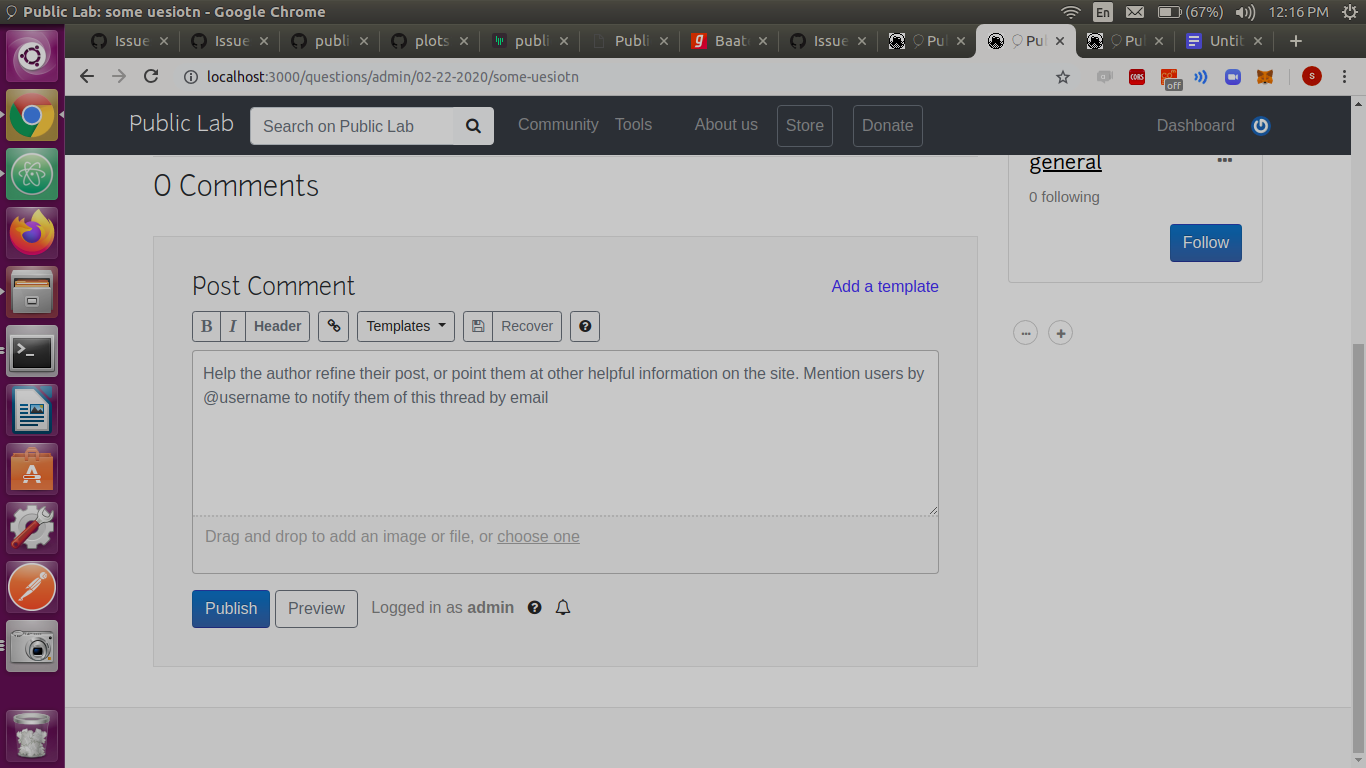View site information icon in address bar
Image resolution: width=1366 pixels, height=768 pixels.
[190, 77]
